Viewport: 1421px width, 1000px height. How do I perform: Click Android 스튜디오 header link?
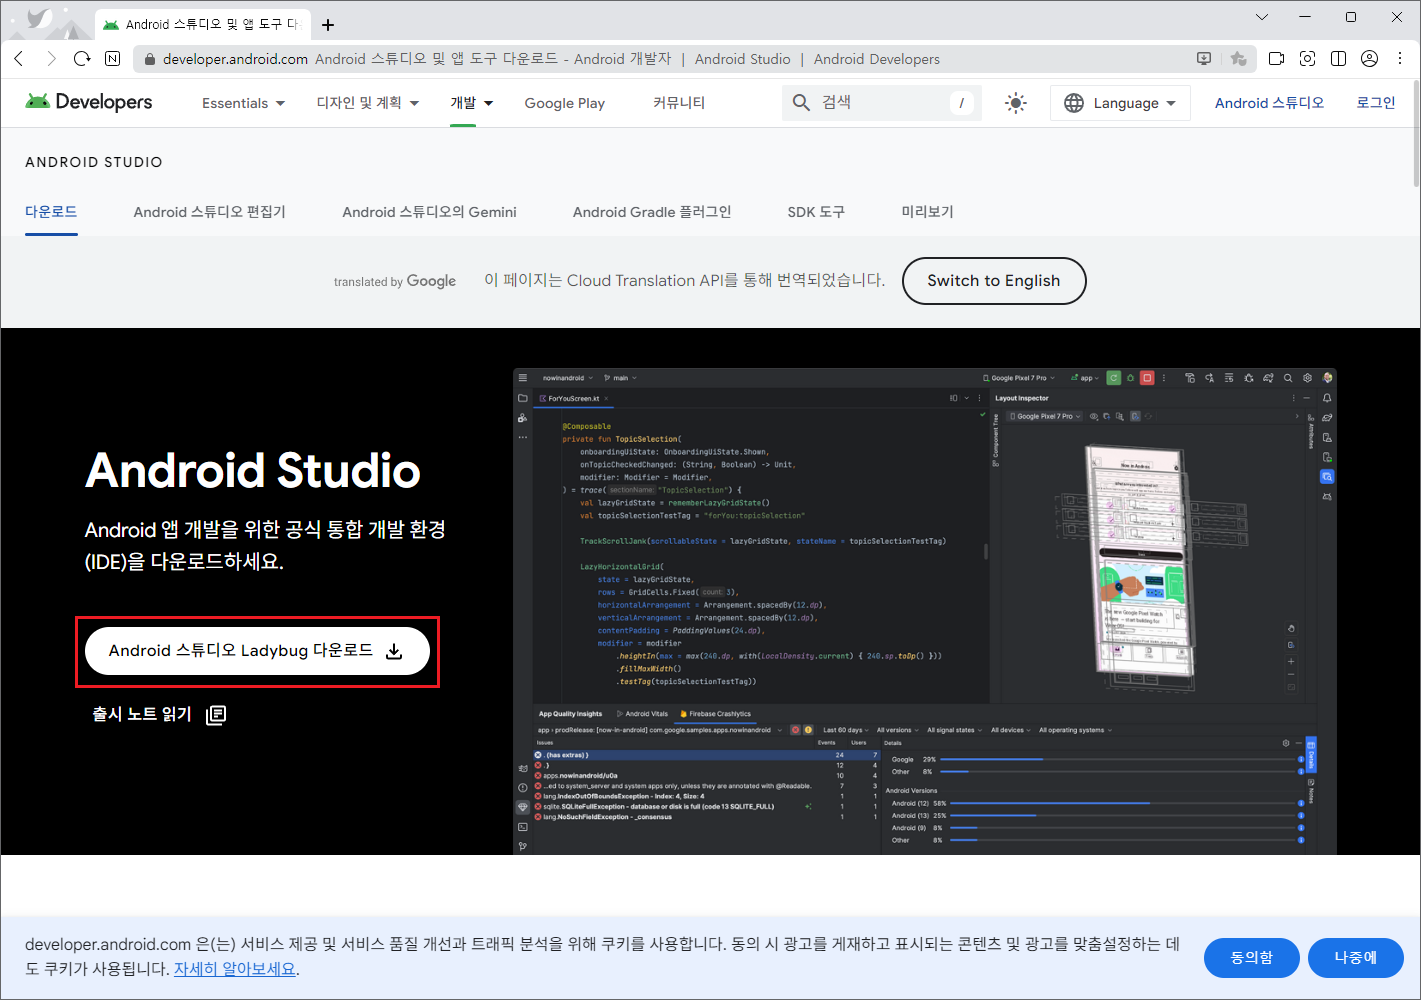point(1269,103)
